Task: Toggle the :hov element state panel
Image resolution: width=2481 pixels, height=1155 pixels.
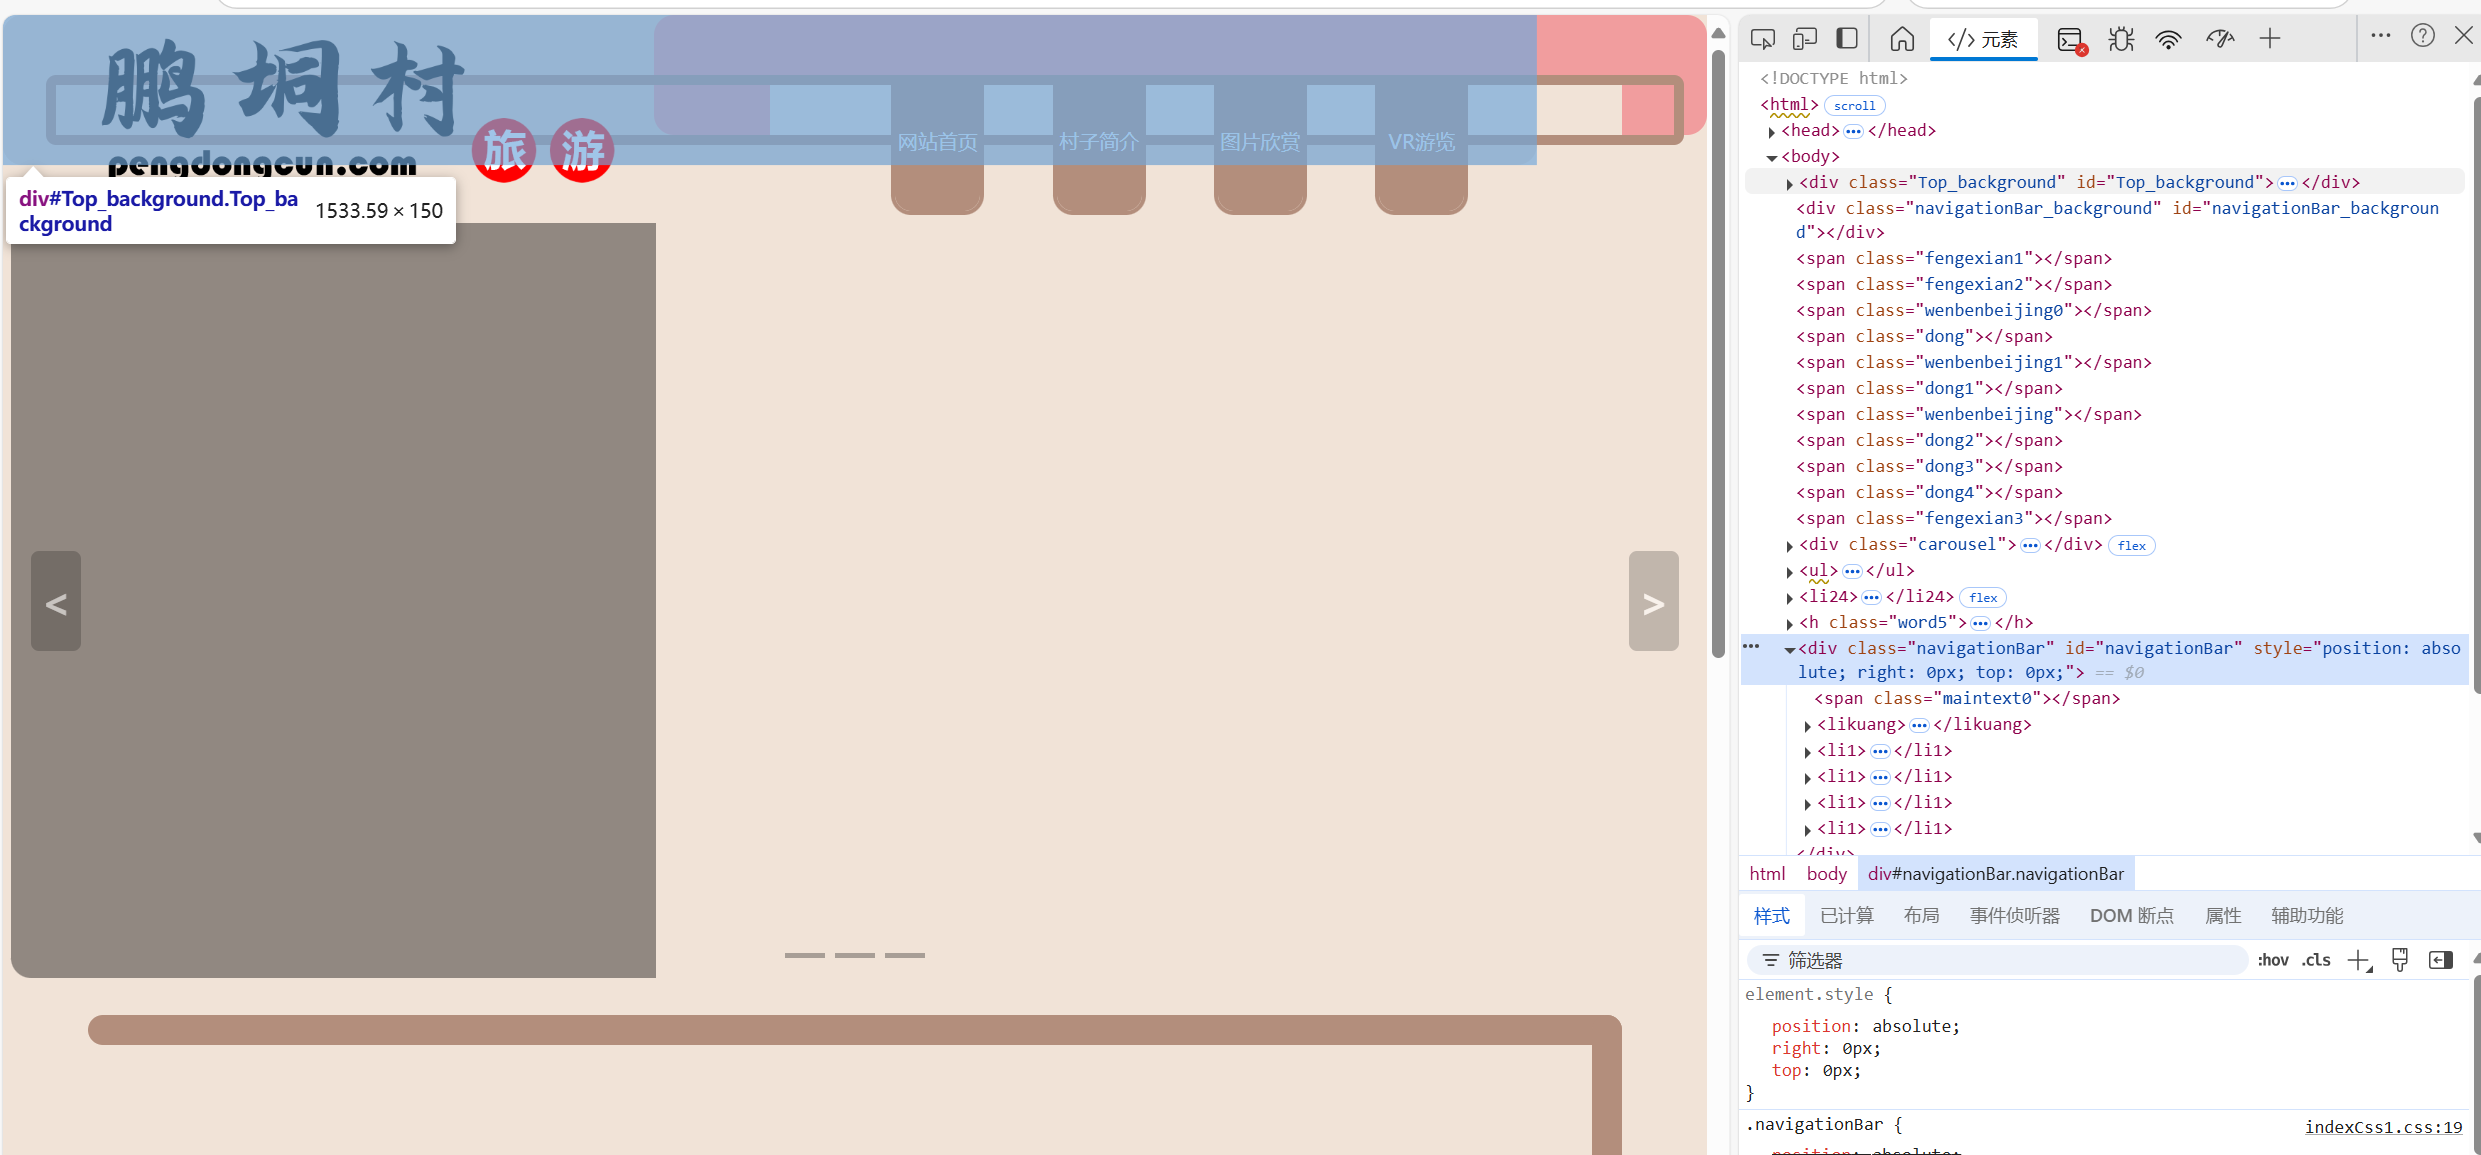Action: tap(2272, 960)
